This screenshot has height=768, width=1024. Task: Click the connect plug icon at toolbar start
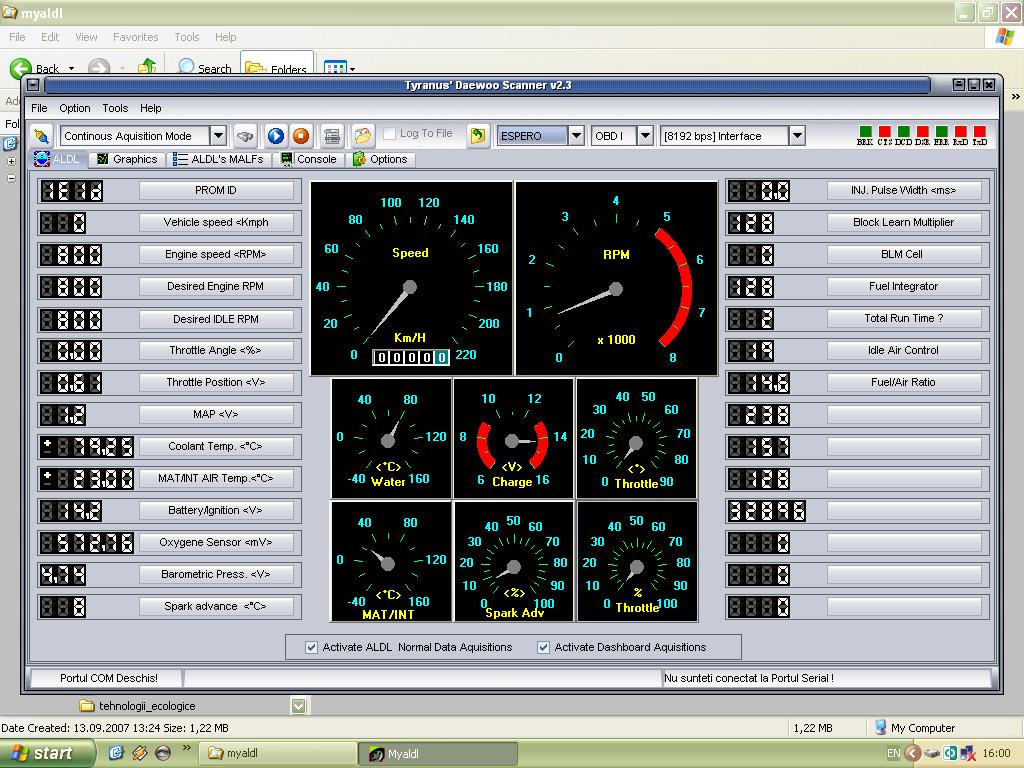pyautogui.click(x=41, y=136)
